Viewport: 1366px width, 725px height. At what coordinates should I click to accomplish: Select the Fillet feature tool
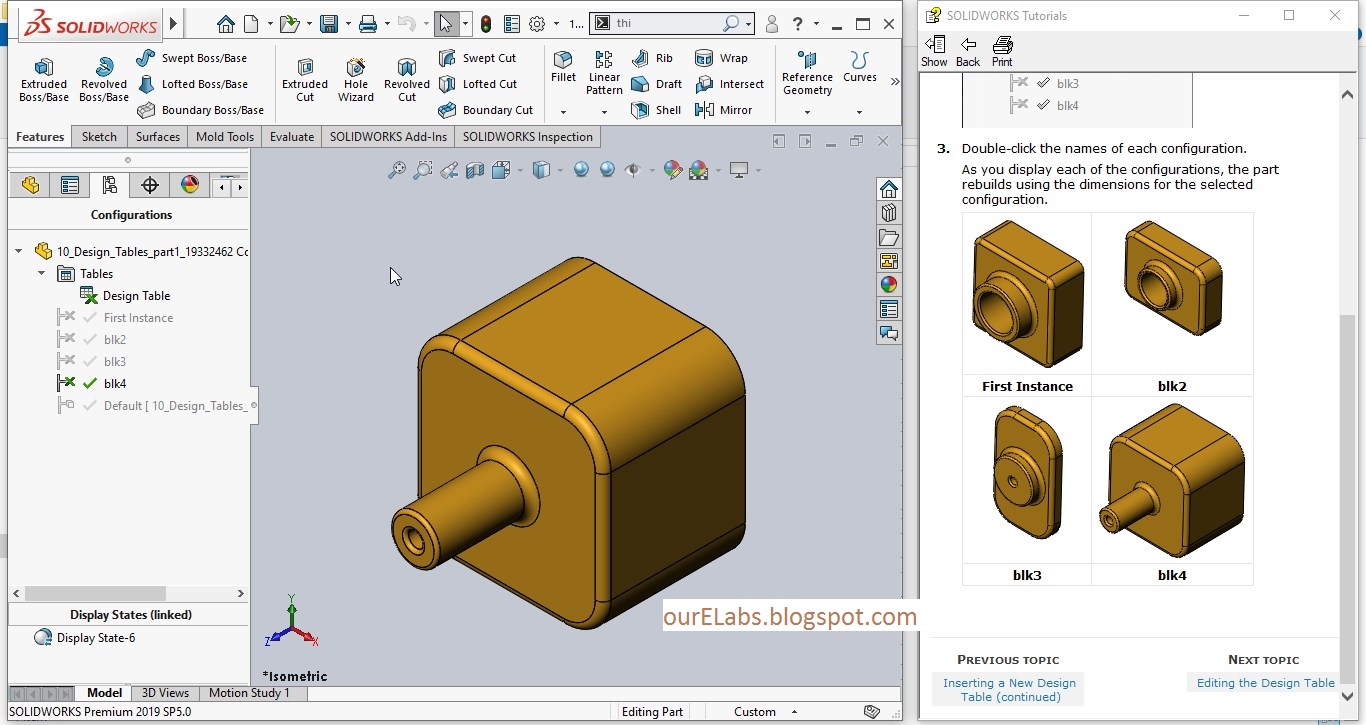point(563,70)
